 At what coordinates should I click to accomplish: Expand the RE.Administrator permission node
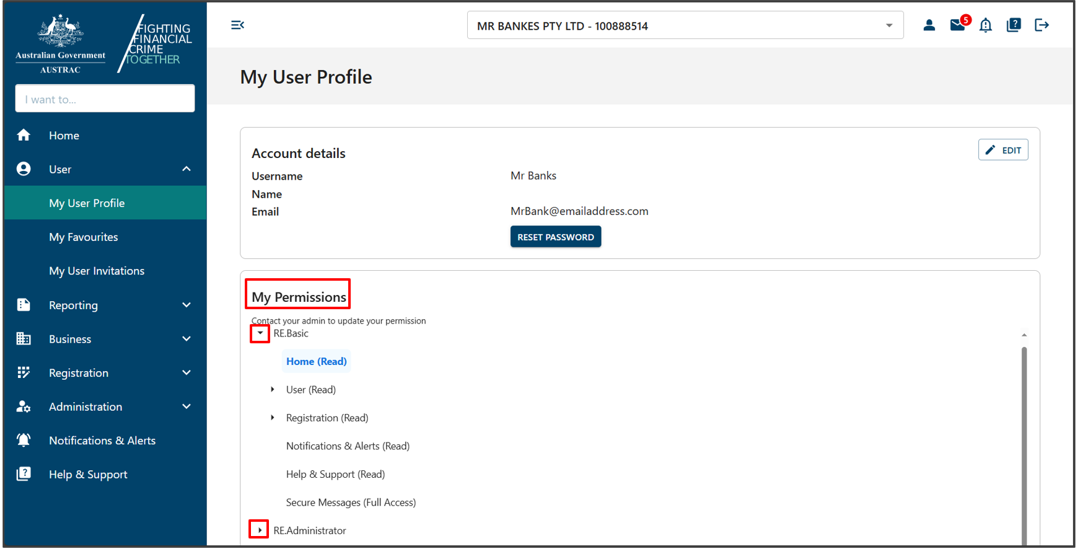coord(259,530)
